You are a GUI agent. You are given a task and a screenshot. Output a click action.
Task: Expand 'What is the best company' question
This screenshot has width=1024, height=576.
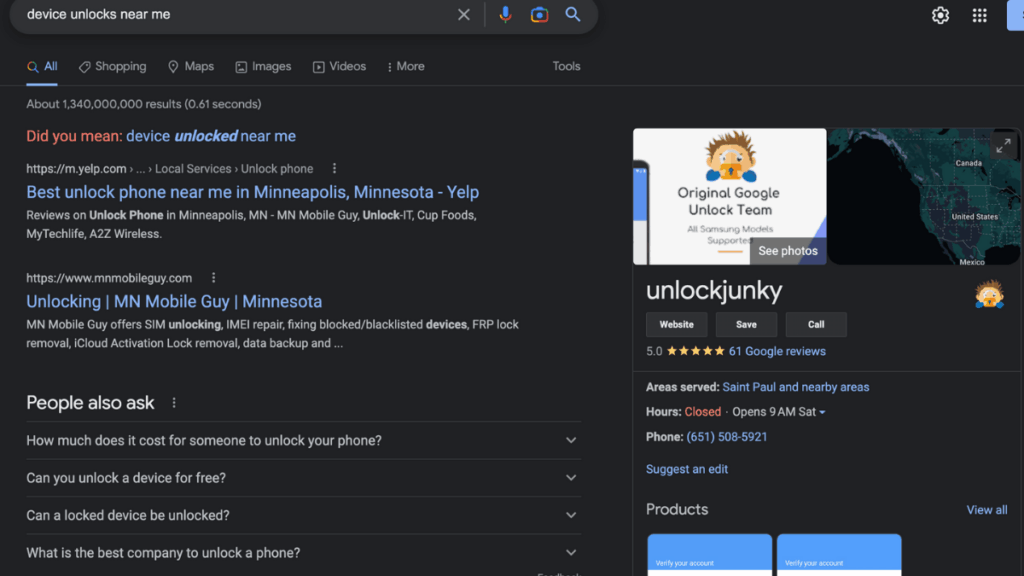pos(304,552)
